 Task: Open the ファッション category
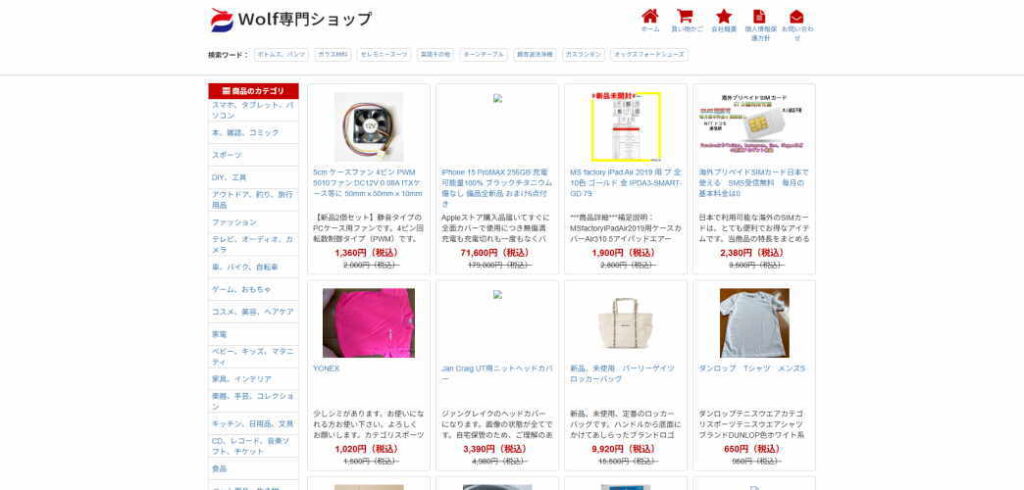coord(234,222)
